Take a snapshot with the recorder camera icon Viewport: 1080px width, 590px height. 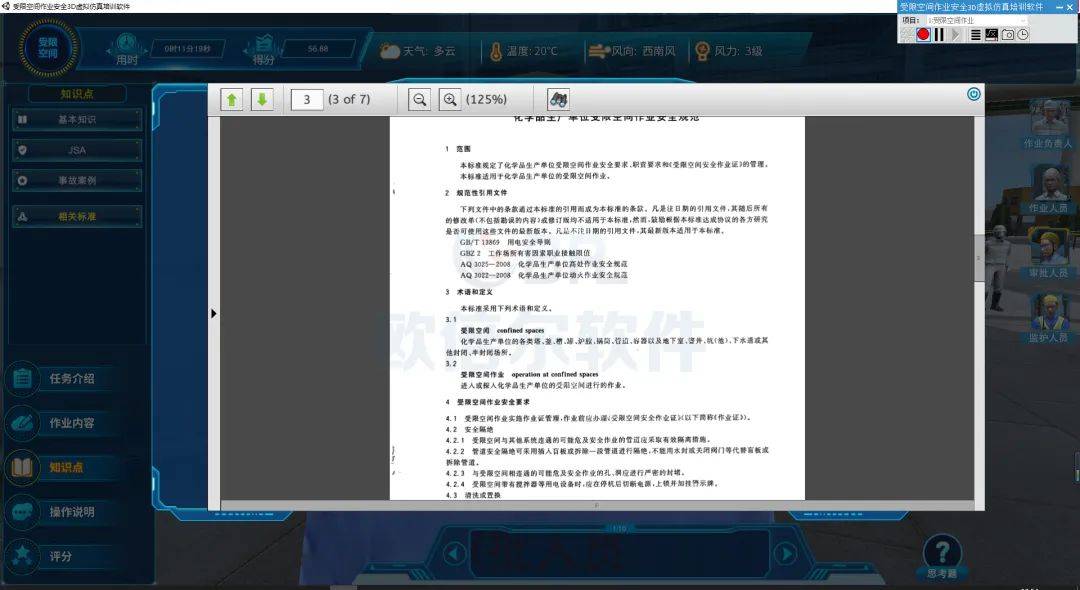click(x=1008, y=34)
